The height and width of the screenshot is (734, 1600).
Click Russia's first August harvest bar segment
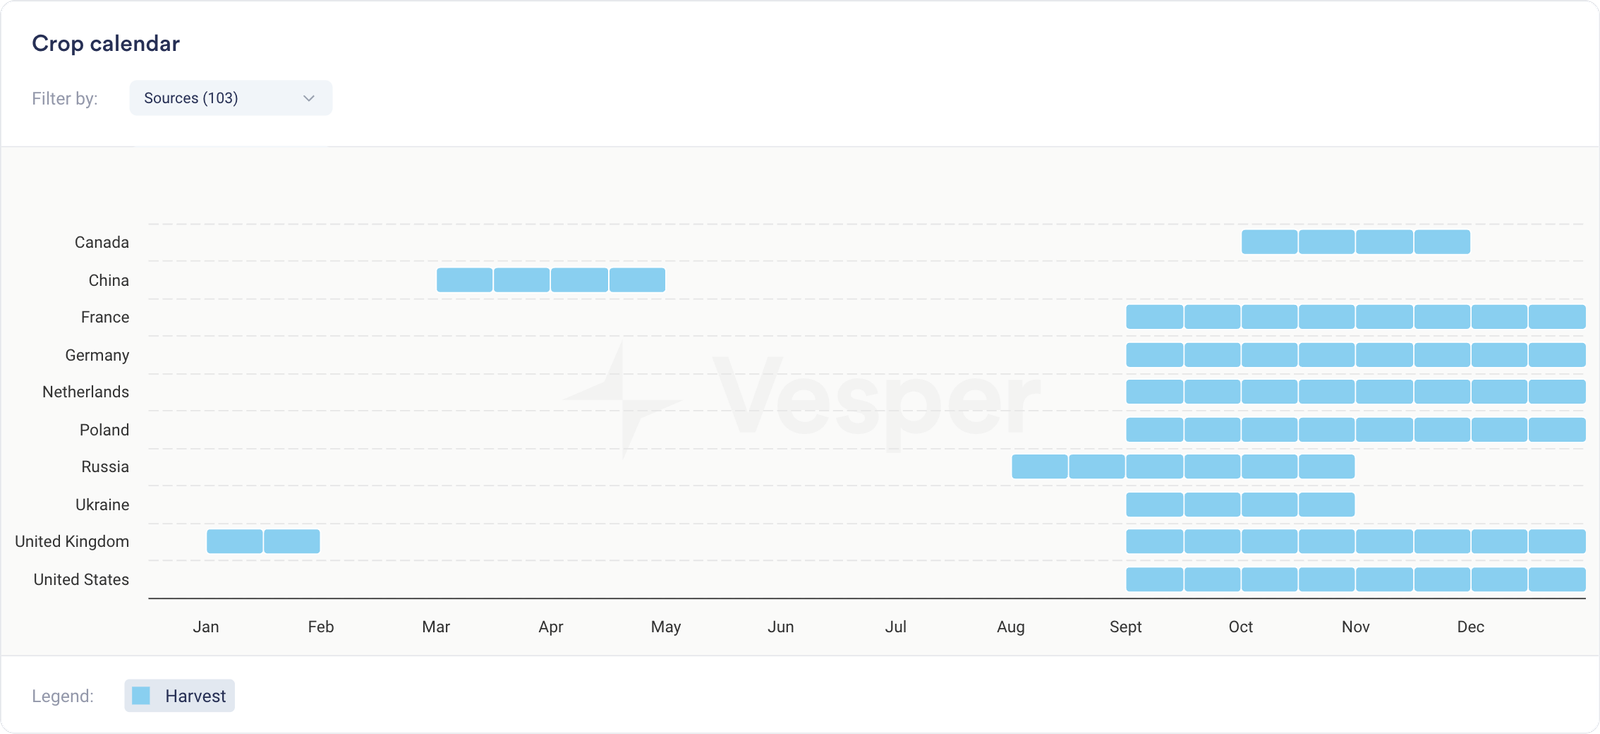[x=1039, y=467]
